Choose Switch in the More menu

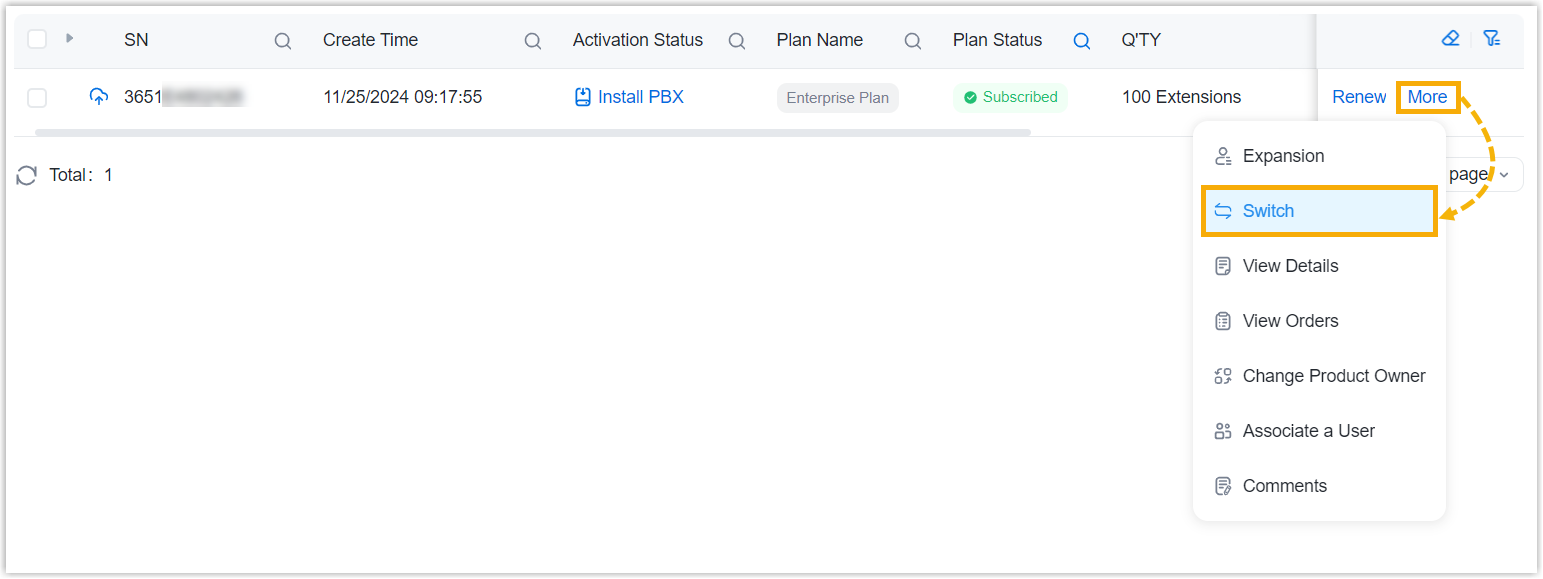[1268, 211]
